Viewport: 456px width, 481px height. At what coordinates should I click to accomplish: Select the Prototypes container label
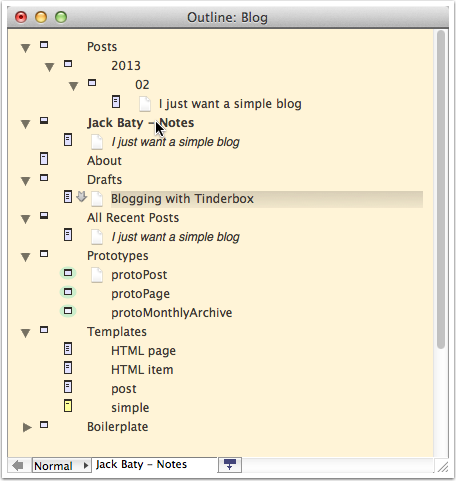[118, 256]
